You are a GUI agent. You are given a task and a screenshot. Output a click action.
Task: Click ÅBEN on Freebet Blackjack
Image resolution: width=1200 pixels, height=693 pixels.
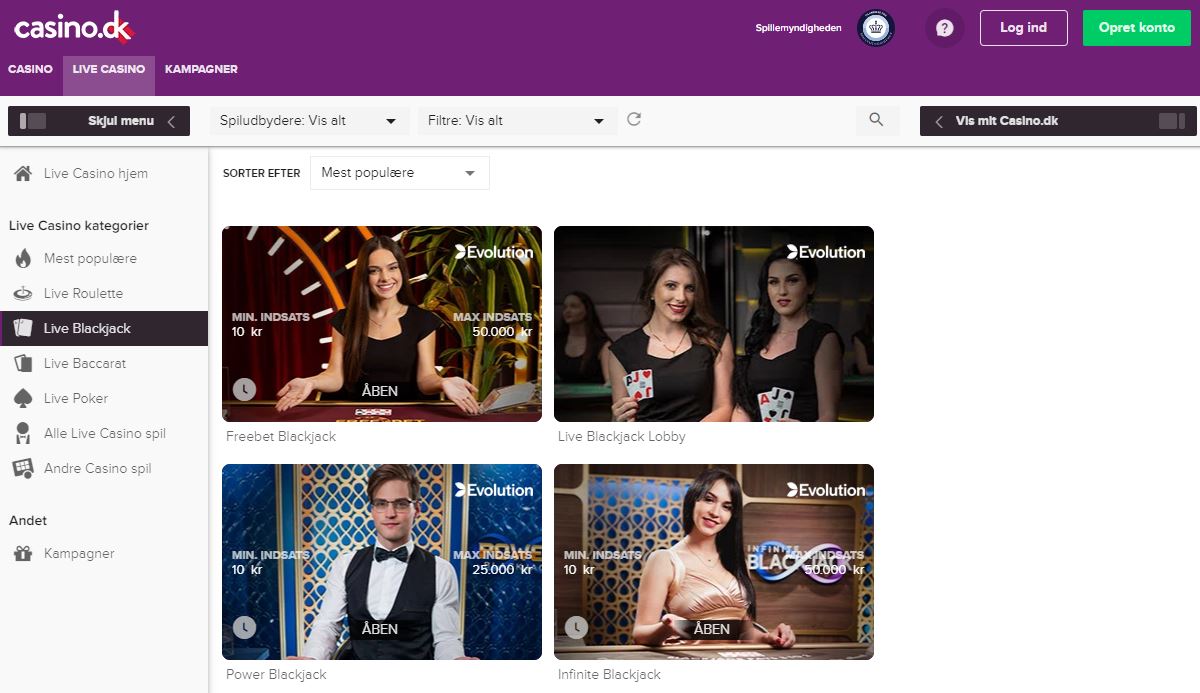pyautogui.click(x=380, y=391)
